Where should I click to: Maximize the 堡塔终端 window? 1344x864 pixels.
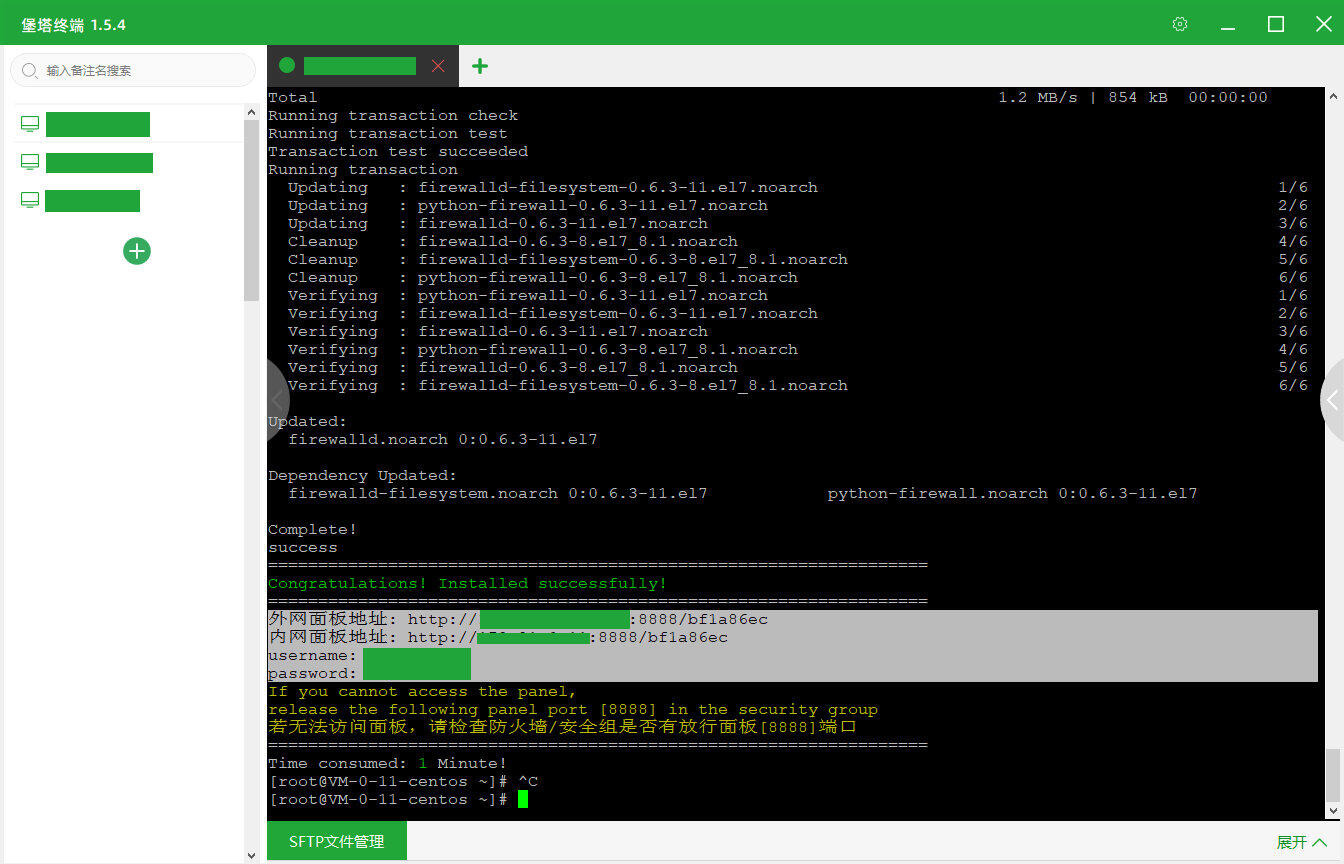click(1276, 24)
